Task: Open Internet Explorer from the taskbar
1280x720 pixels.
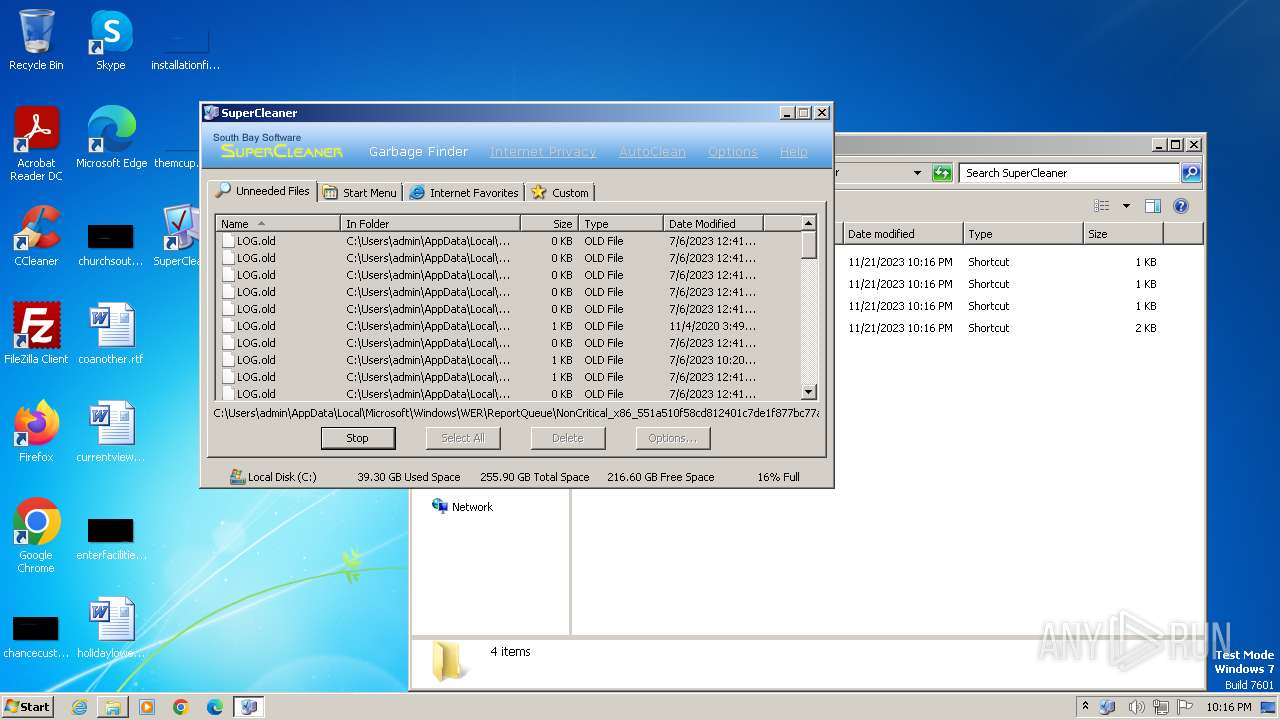Action: tap(79, 707)
